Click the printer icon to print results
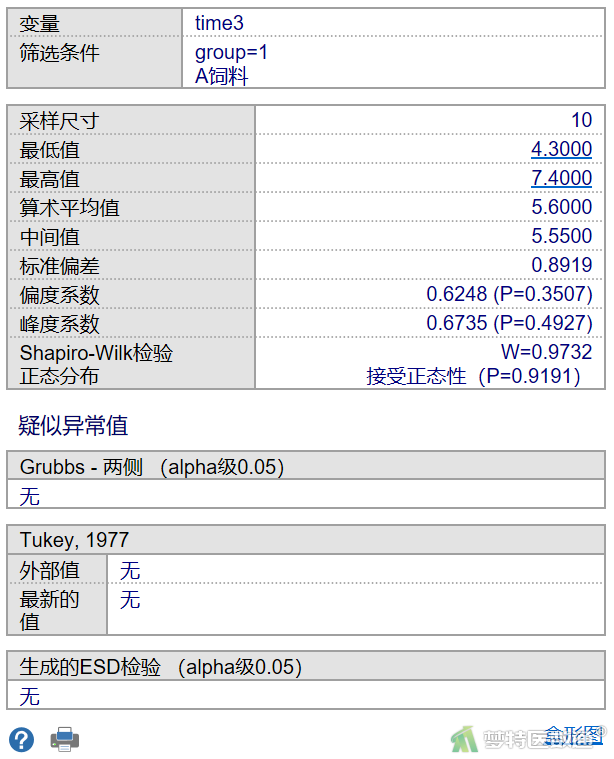The image size is (614, 759). click(x=65, y=739)
